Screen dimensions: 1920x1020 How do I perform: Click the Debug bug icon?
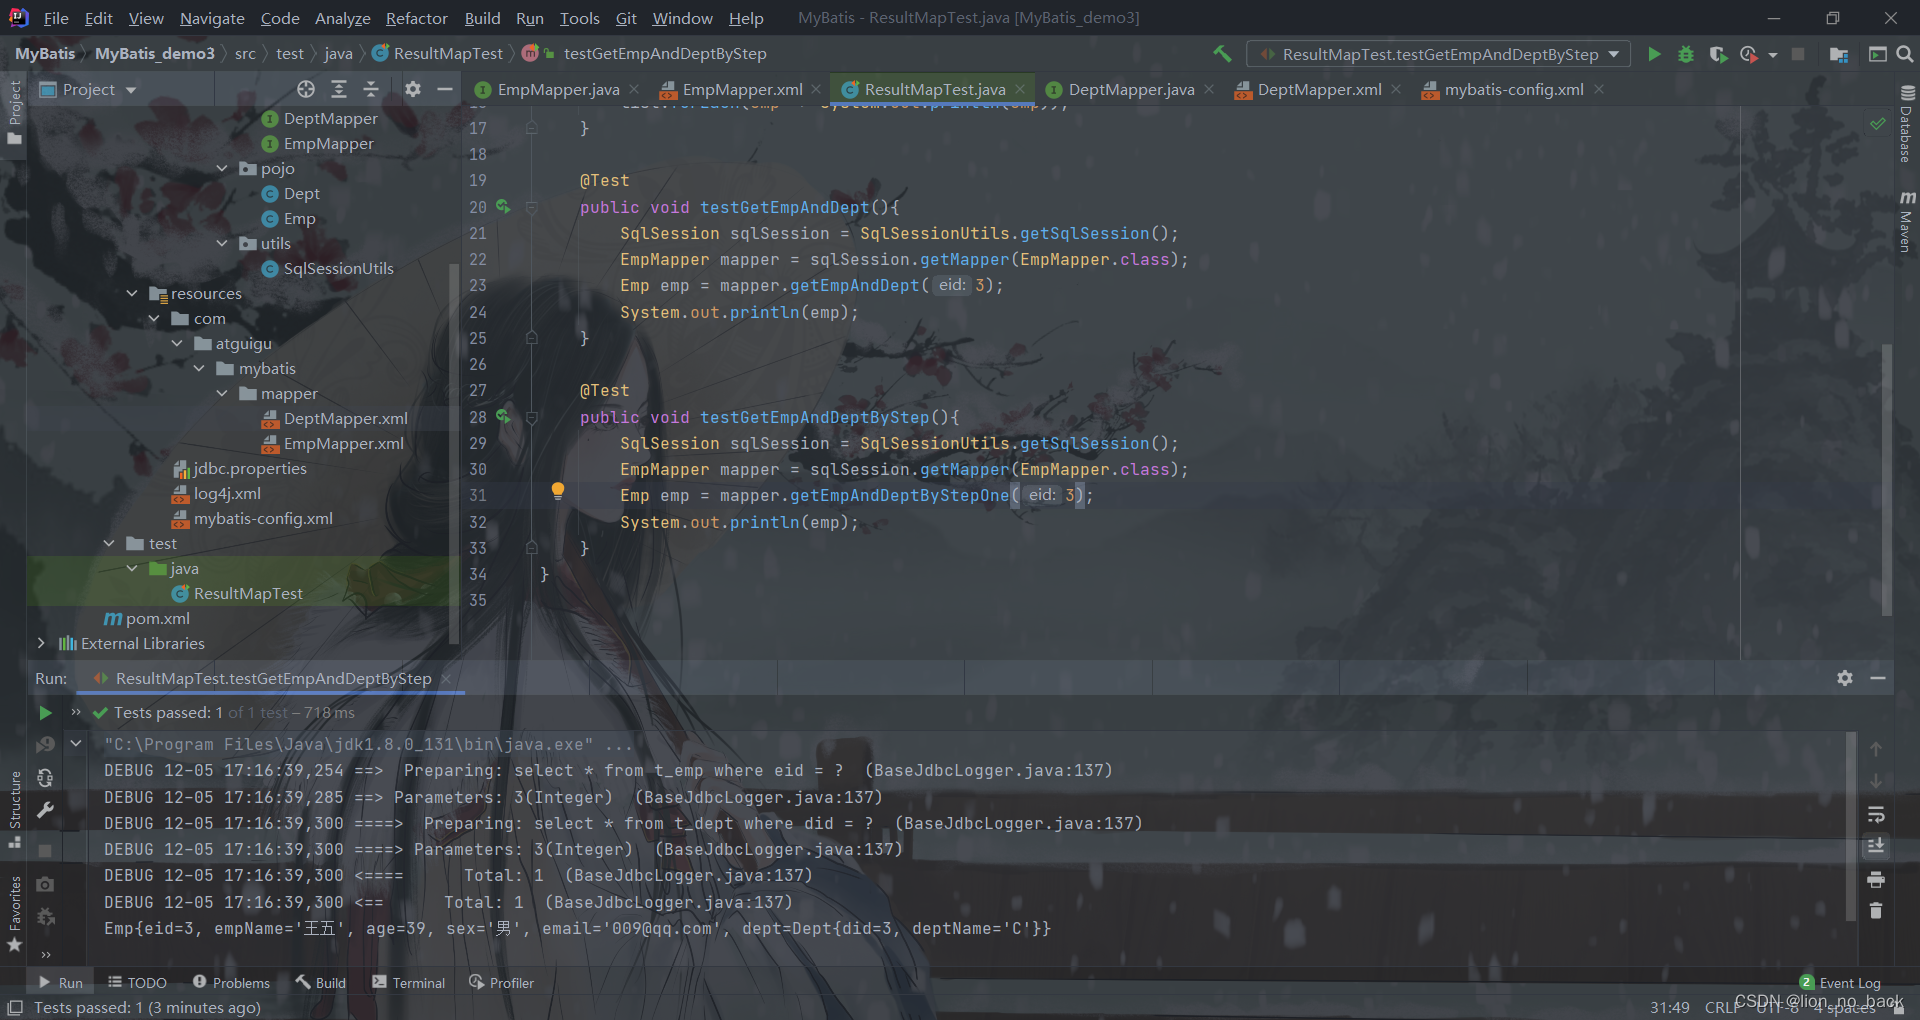tap(1686, 54)
